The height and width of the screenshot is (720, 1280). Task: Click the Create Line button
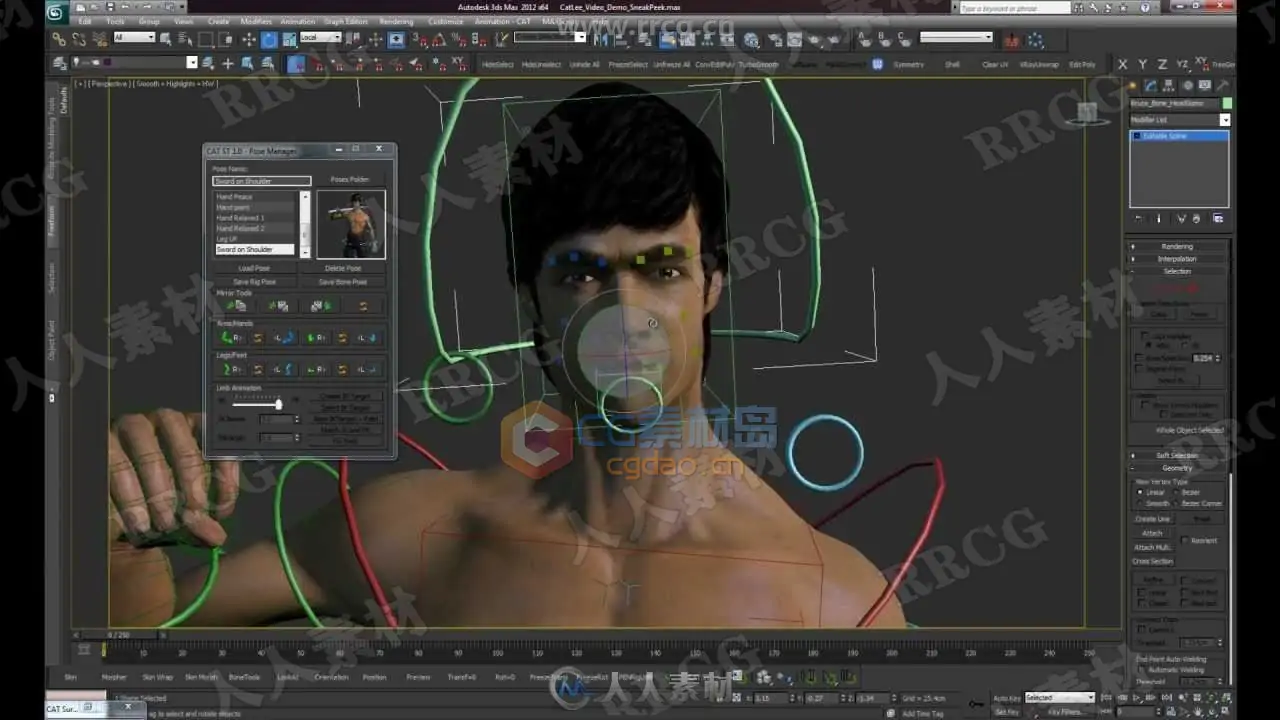[1152, 519]
